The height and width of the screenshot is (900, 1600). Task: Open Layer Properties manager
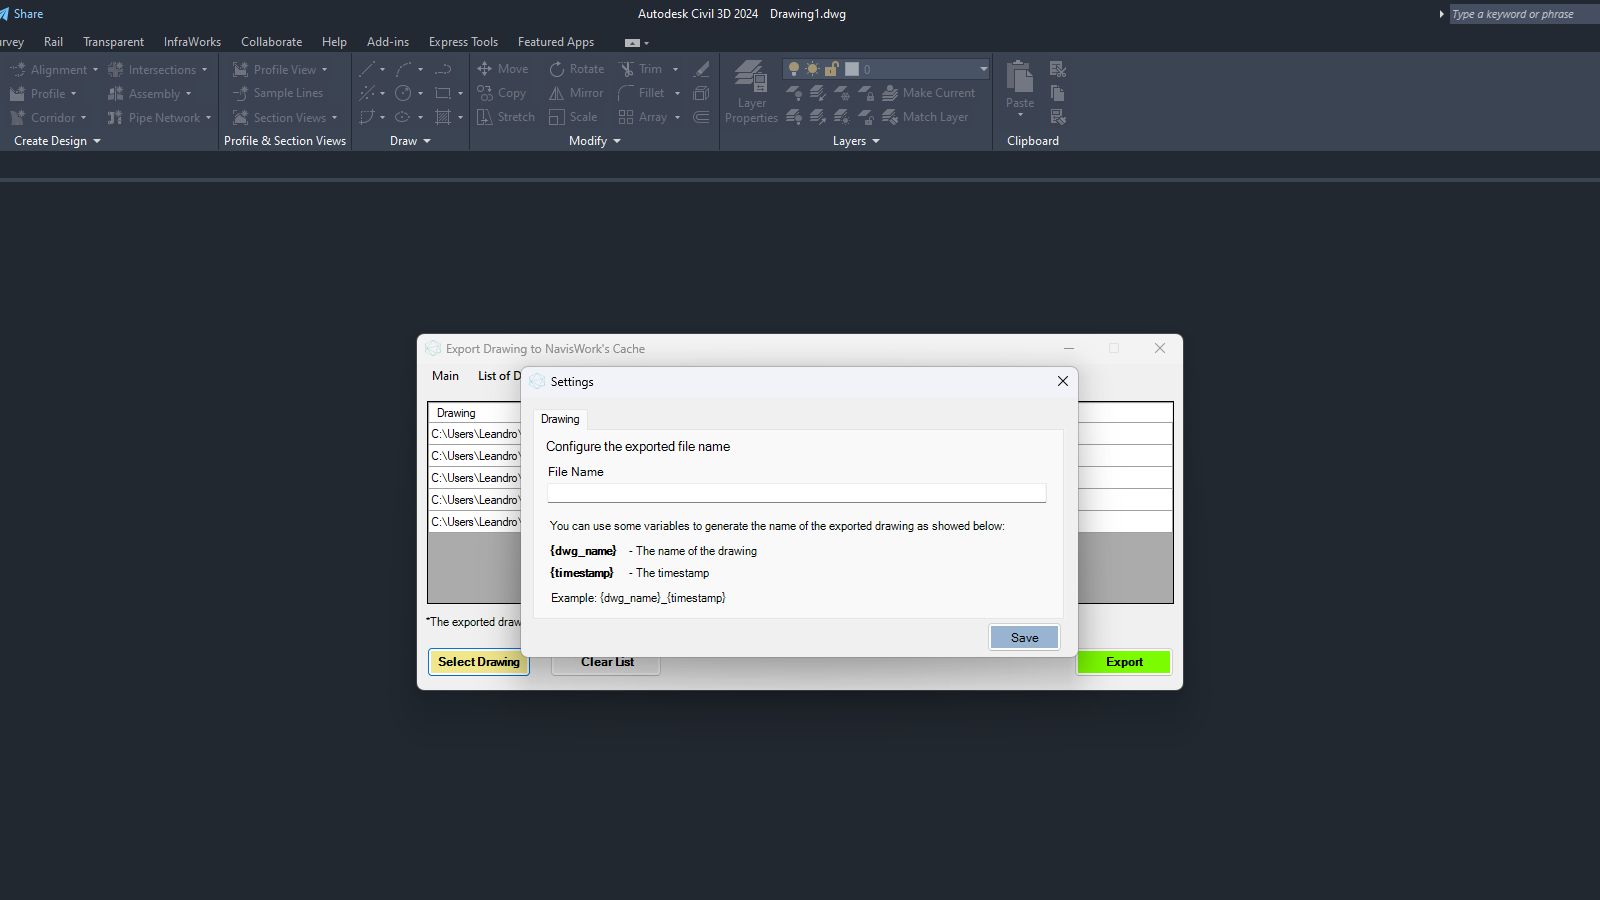pos(751,92)
